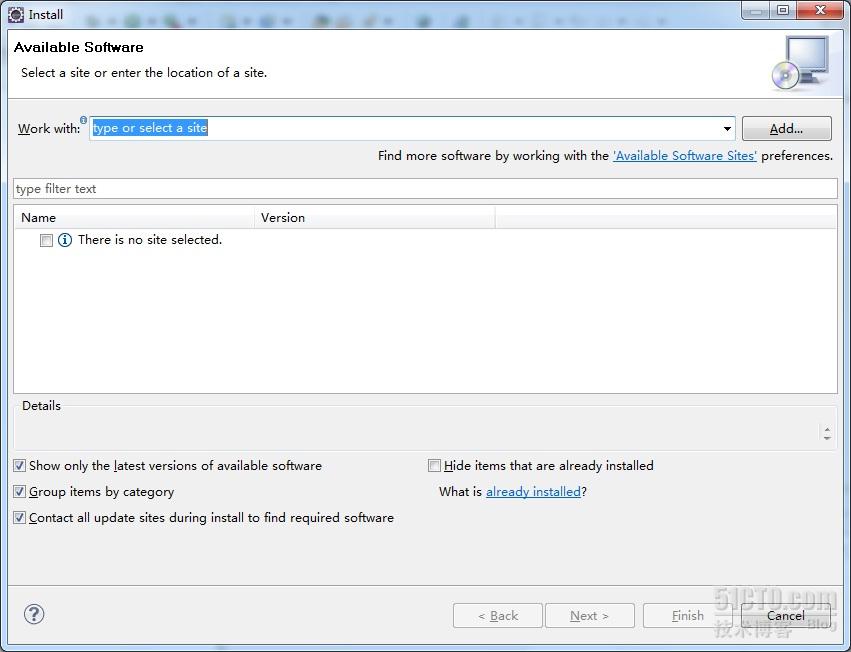Screen dimensions: 851x652
Task: Click the Details pane scroll stepper arrows
Action: coord(827,433)
